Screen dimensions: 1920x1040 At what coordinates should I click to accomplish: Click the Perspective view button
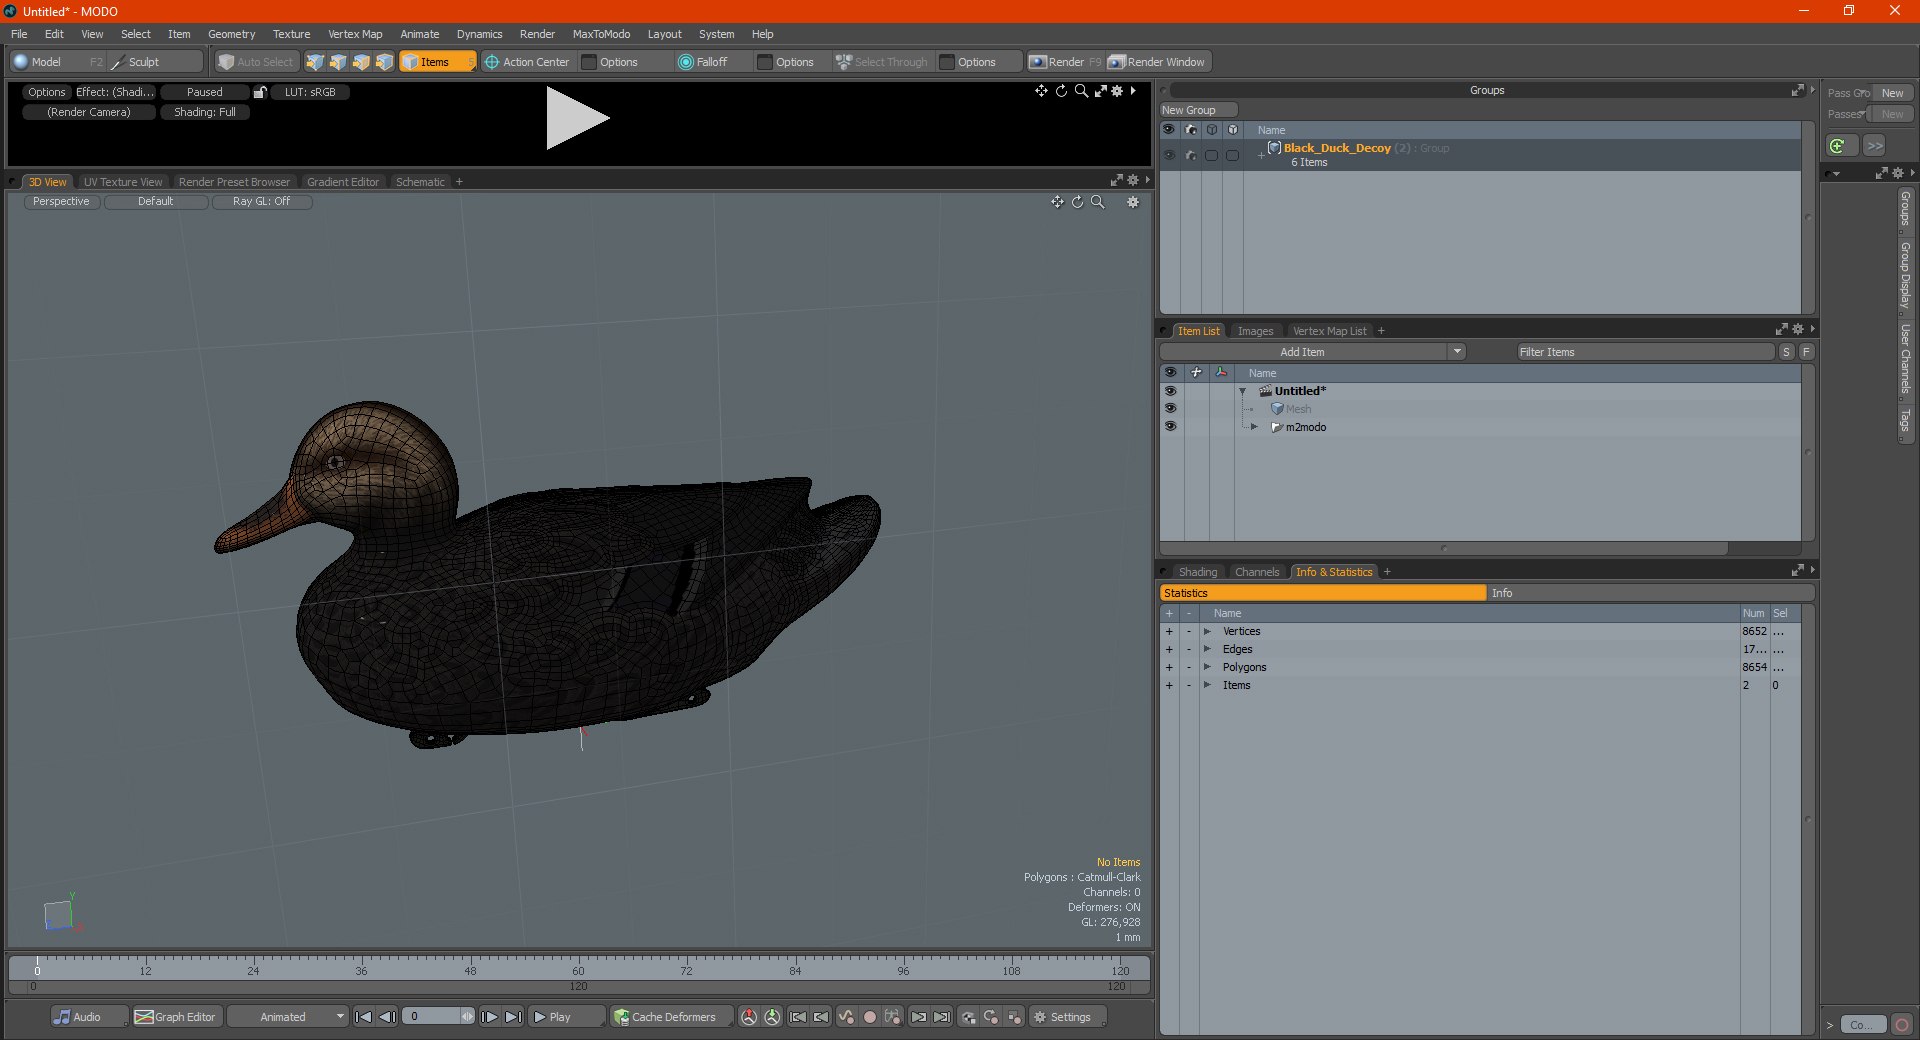(x=61, y=202)
